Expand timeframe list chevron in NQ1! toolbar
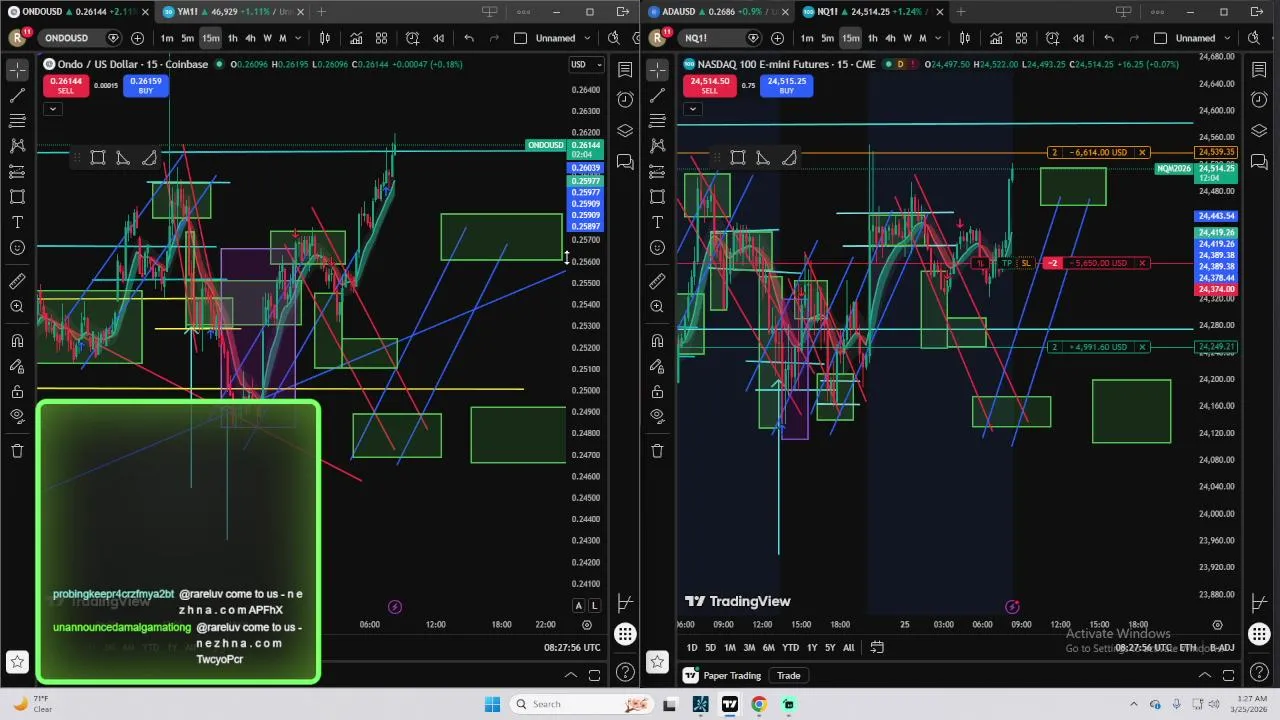Image resolution: width=1280 pixels, height=720 pixels. coord(938,38)
